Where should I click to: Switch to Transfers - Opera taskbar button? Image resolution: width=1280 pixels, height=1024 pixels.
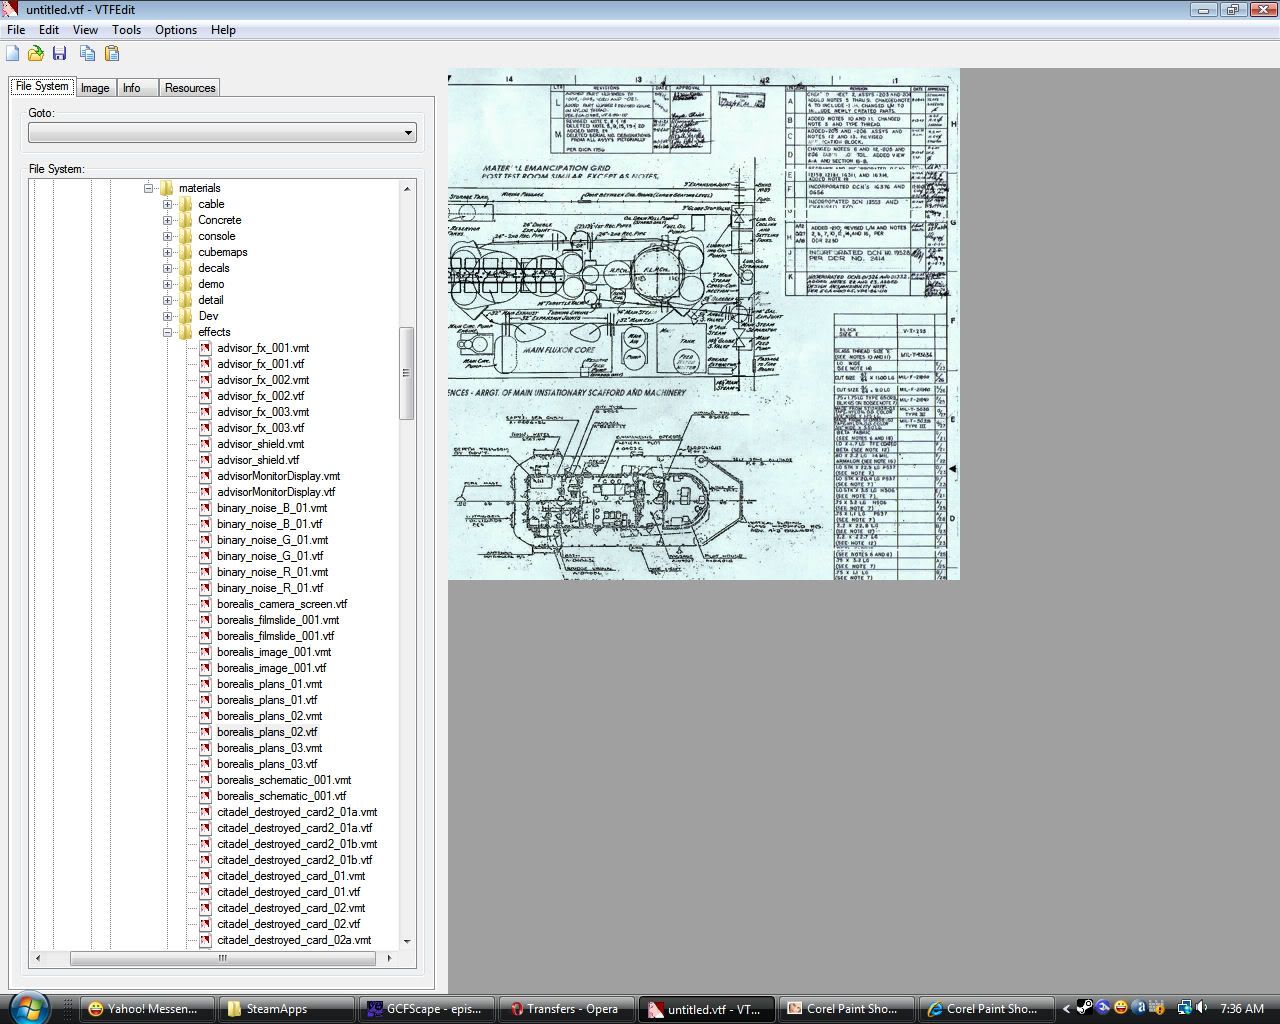tap(566, 1008)
